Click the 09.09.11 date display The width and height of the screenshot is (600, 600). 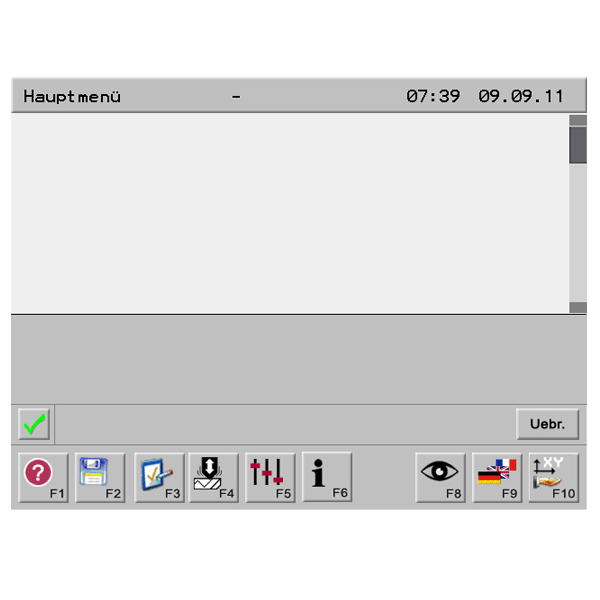(x=521, y=96)
